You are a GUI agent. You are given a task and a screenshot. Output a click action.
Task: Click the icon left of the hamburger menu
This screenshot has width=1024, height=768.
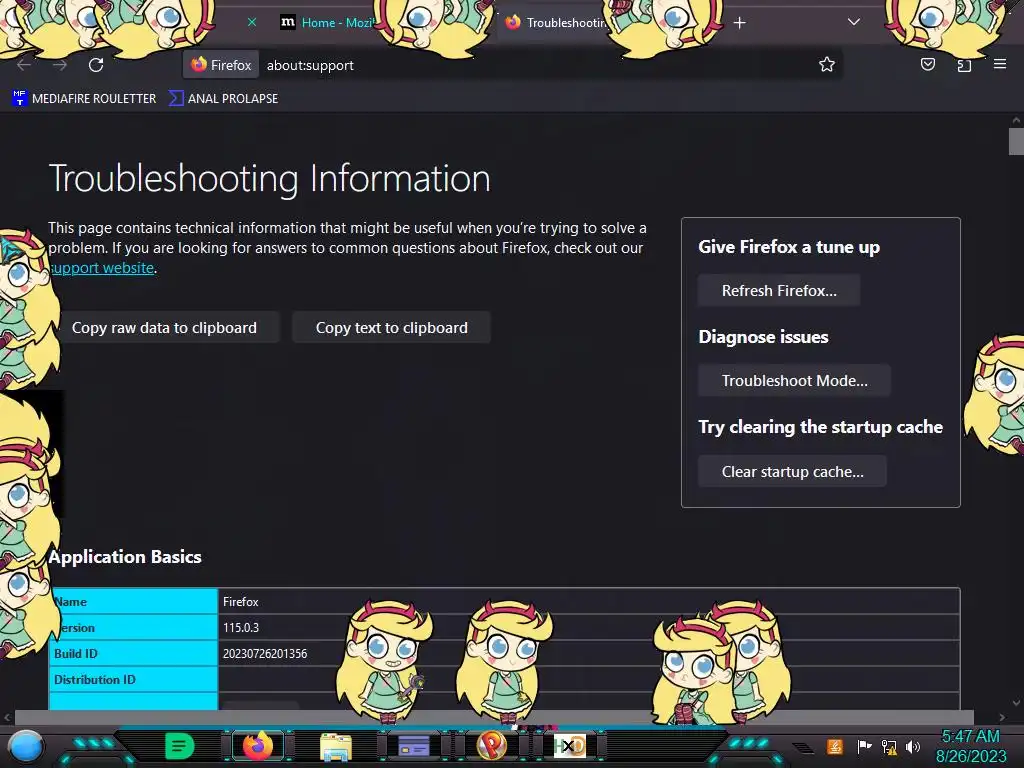[x=964, y=65]
